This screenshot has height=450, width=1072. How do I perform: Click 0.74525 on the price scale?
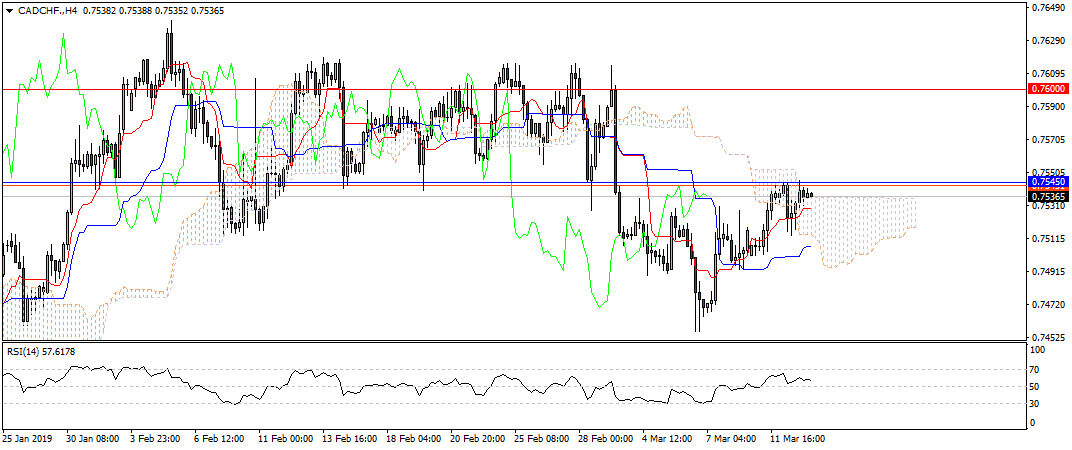point(1046,337)
